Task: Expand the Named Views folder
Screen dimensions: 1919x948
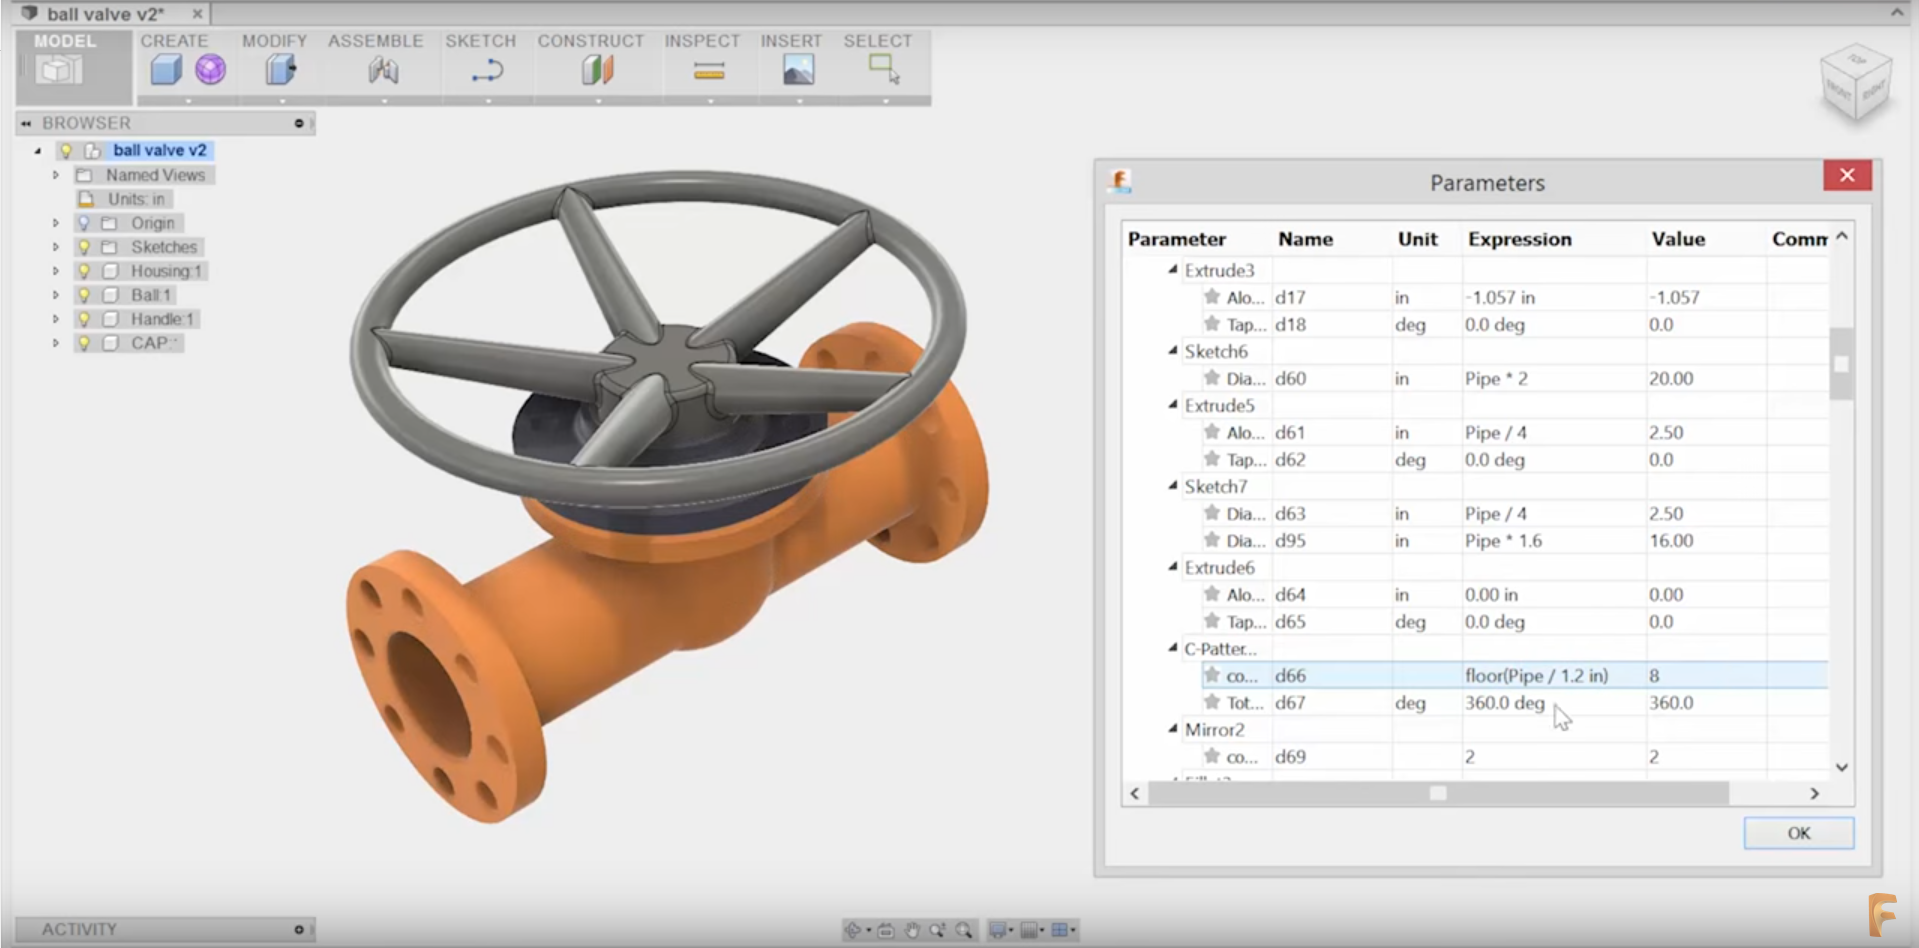Action: 56,175
